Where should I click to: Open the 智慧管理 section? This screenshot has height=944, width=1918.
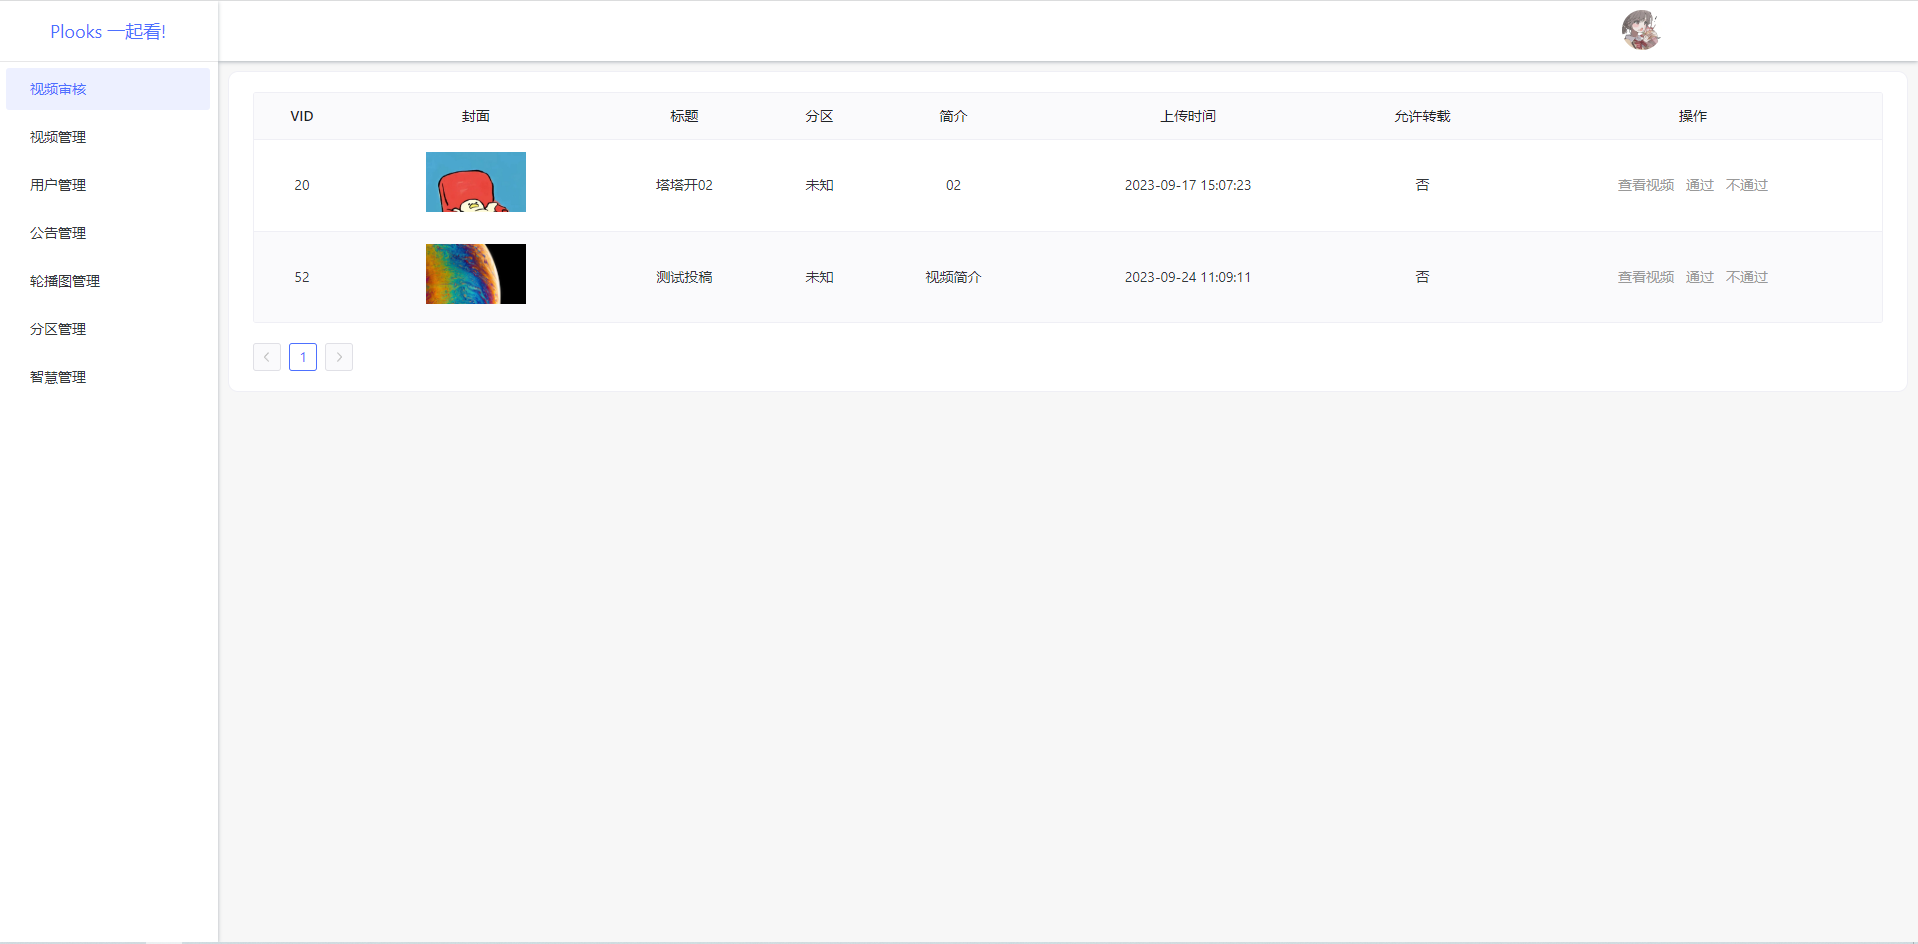57,376
